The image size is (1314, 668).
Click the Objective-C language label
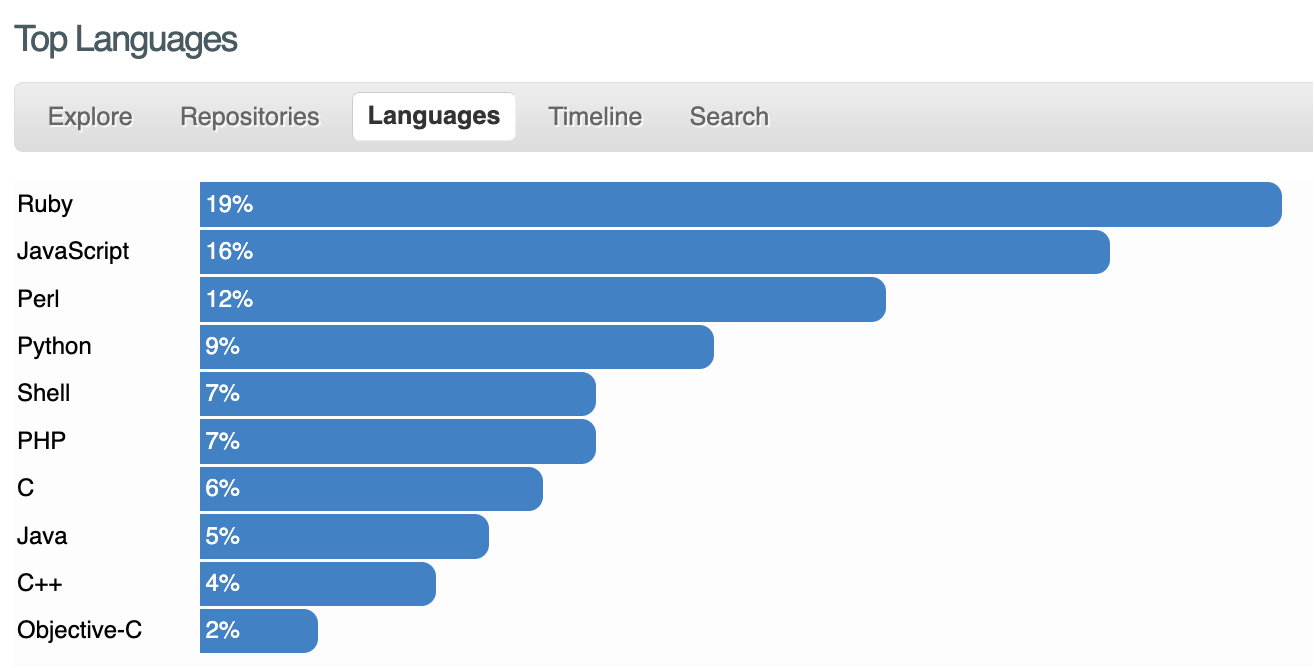[x=79, y=631]
